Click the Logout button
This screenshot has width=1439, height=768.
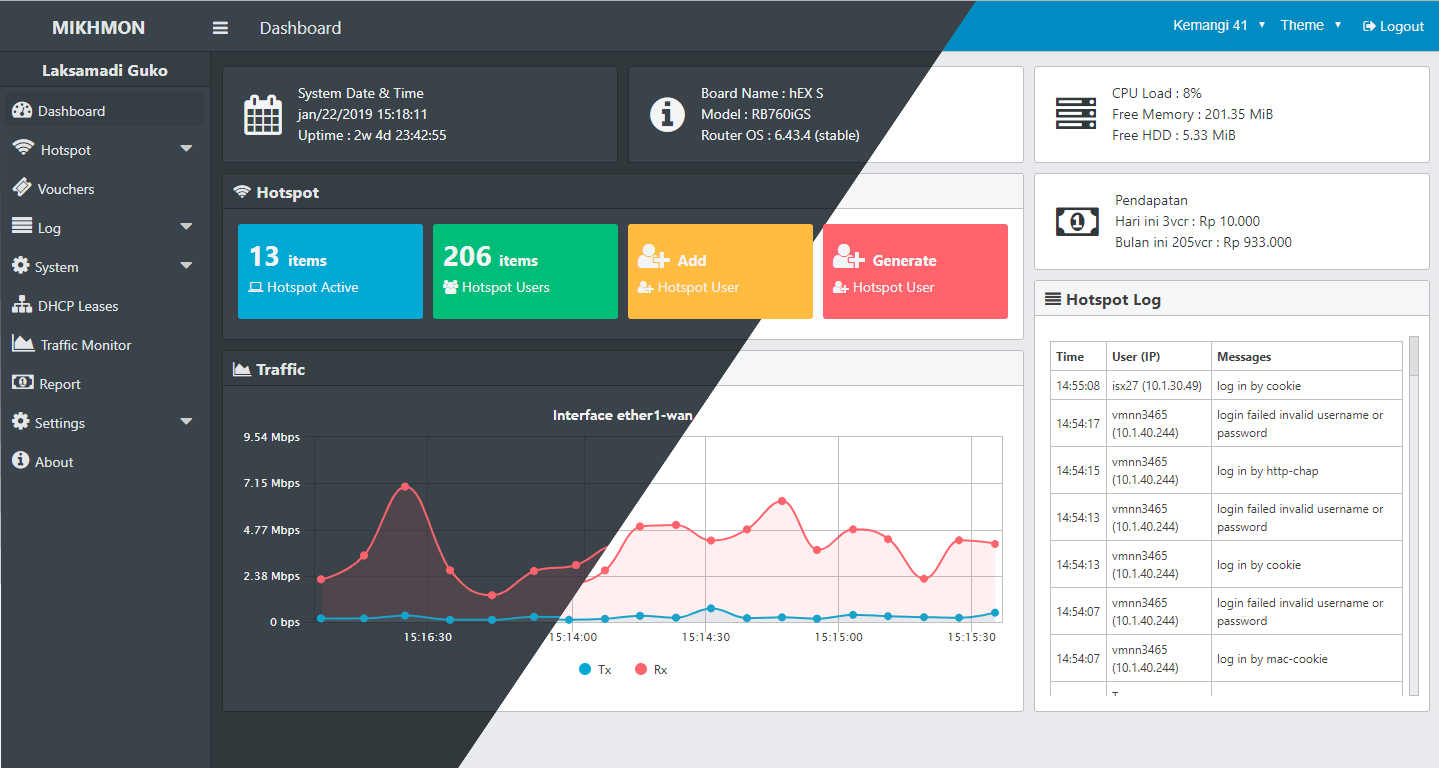click(1393, 25)
